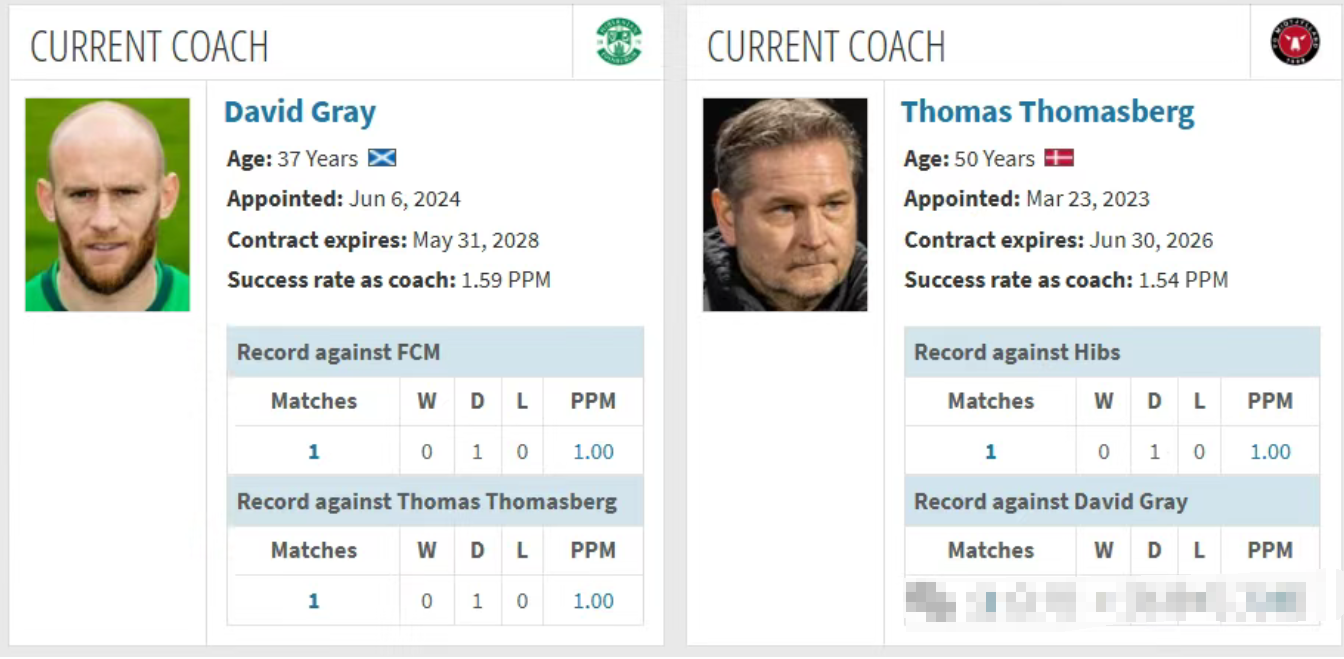Click matches count in Record against FCM
The image size is (1344, 659).
click(x=313, y=452)
